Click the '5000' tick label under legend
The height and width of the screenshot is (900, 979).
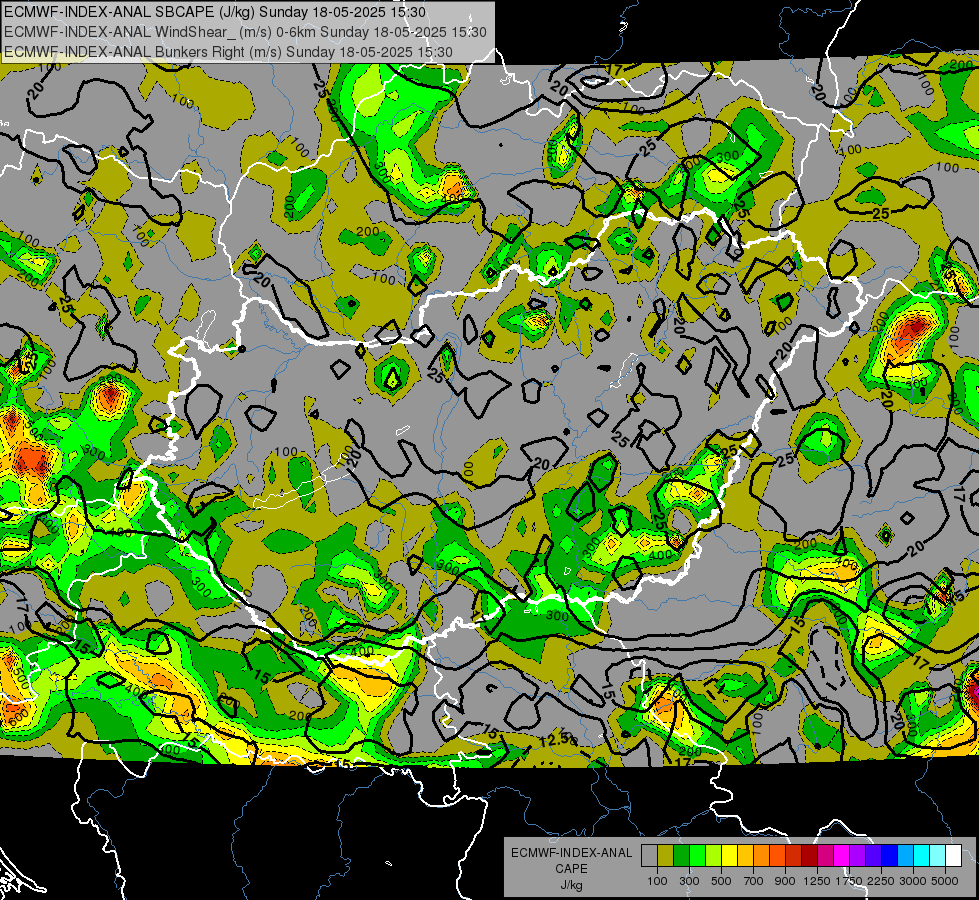(945, 881)
